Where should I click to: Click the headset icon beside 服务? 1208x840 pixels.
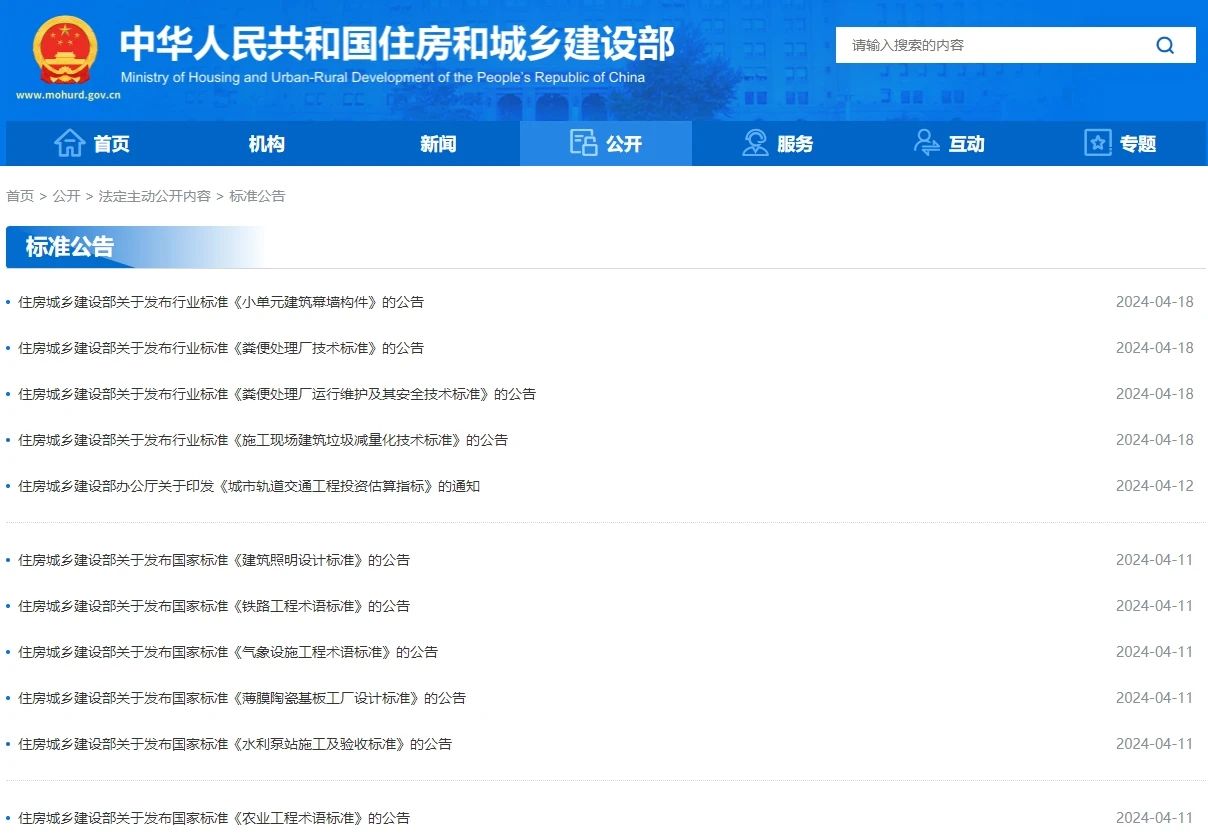(755, 143)
